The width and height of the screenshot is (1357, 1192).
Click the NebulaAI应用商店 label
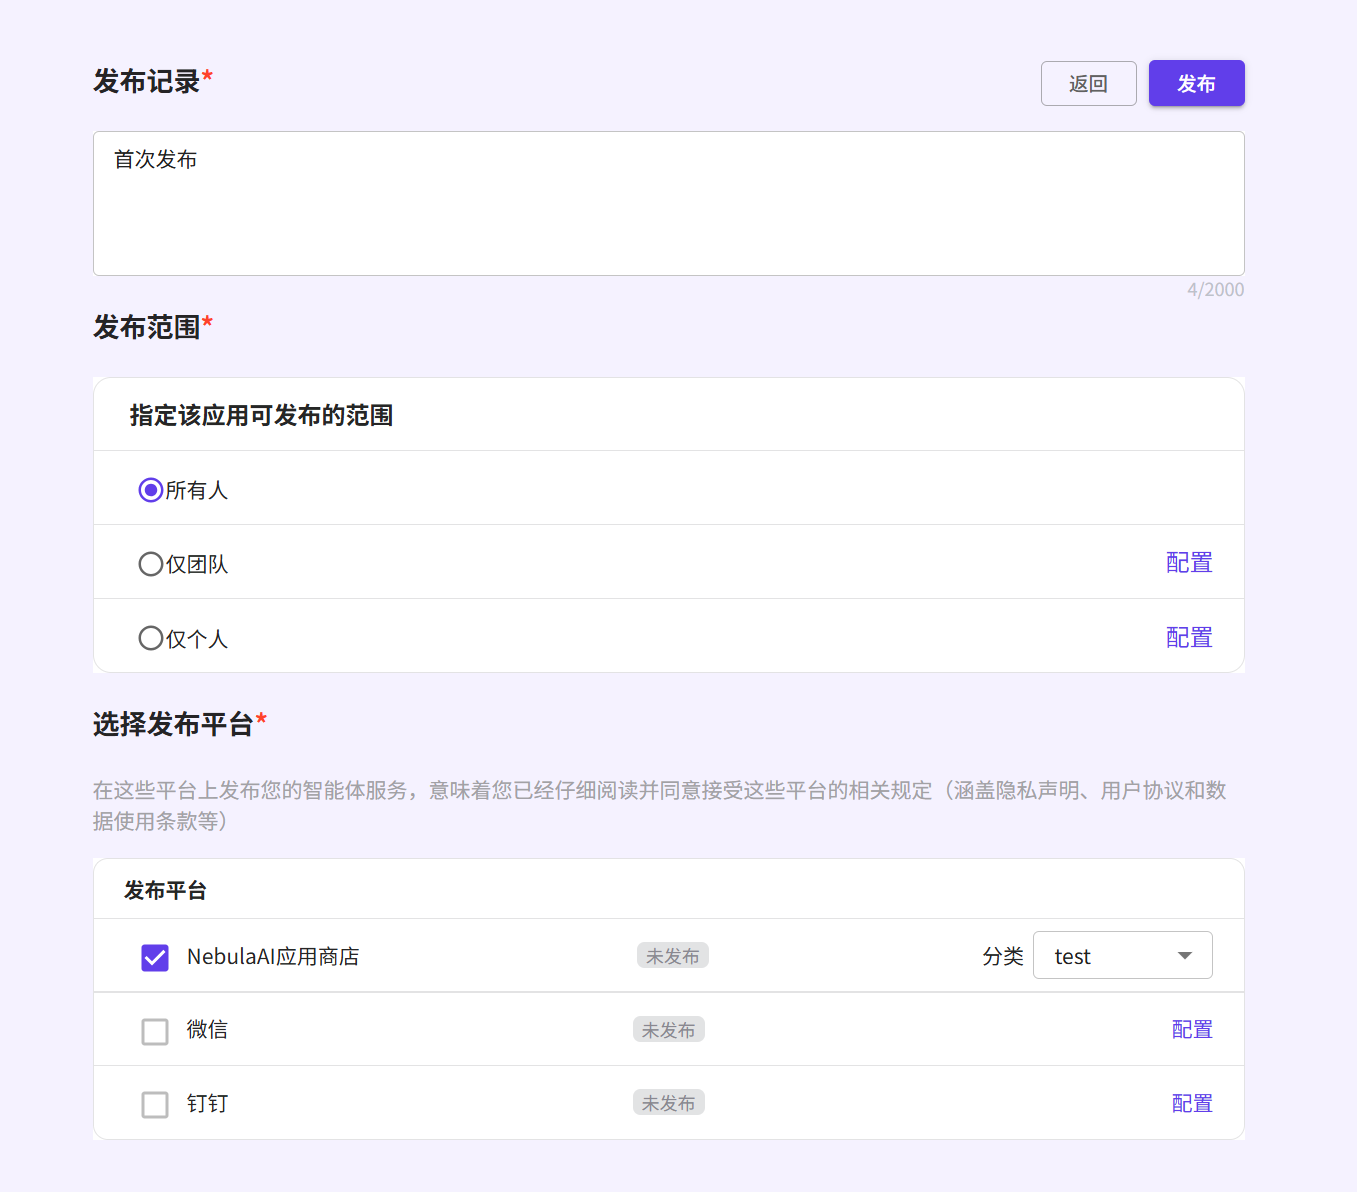[x=273, y=957]
